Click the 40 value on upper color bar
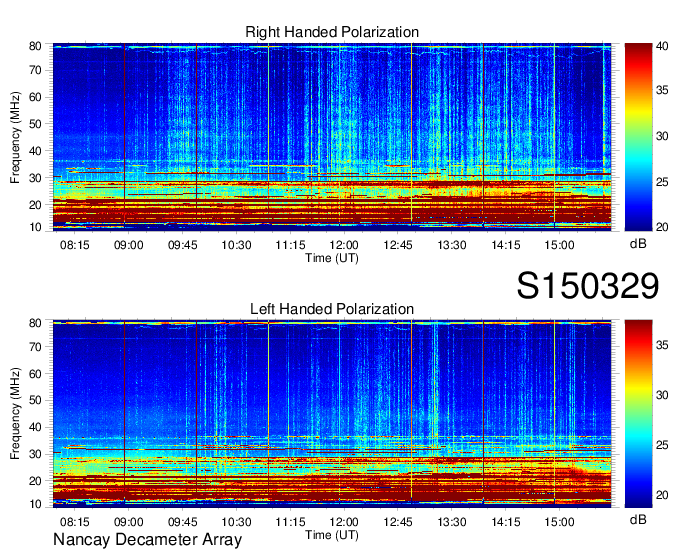The height and width of the screenshot is (552, 680). [662, 46]
